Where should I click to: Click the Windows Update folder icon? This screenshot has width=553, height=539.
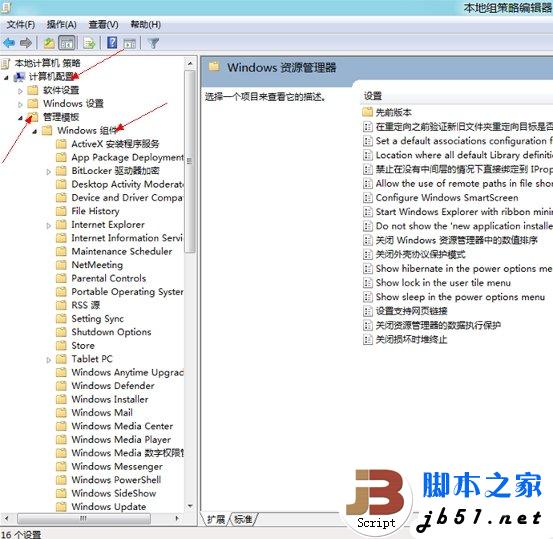click(61, 507)
